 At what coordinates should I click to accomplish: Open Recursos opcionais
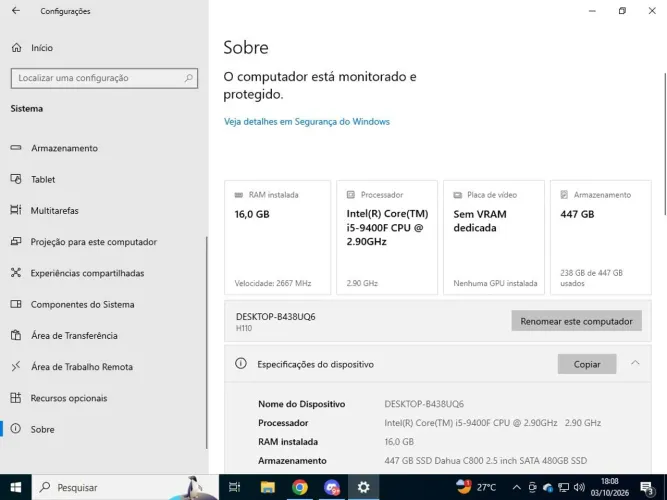(68, 398)
